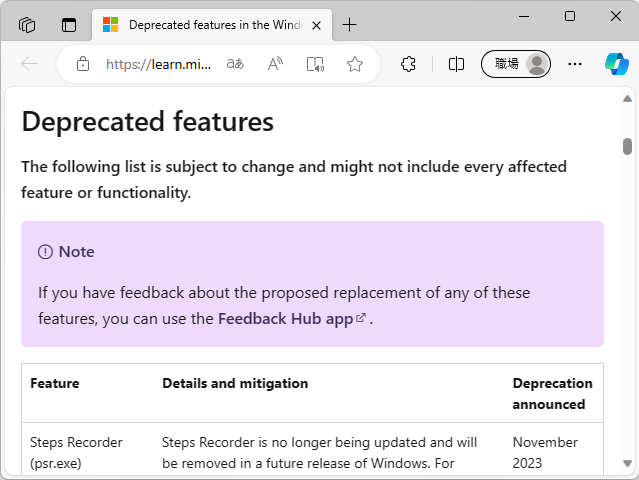Image resolution: width=639 pixels, height=480 pixels.
Task: Toggle split screen view
Action: point(456,64)
